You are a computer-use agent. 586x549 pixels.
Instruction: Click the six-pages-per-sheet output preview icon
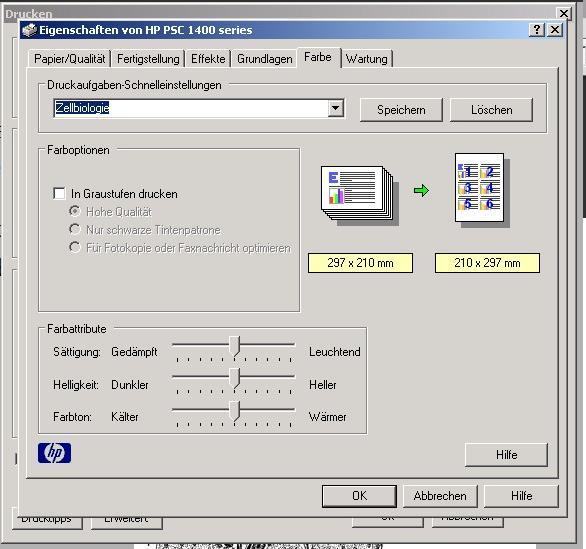pyautogui.click(x=482, y=190)
